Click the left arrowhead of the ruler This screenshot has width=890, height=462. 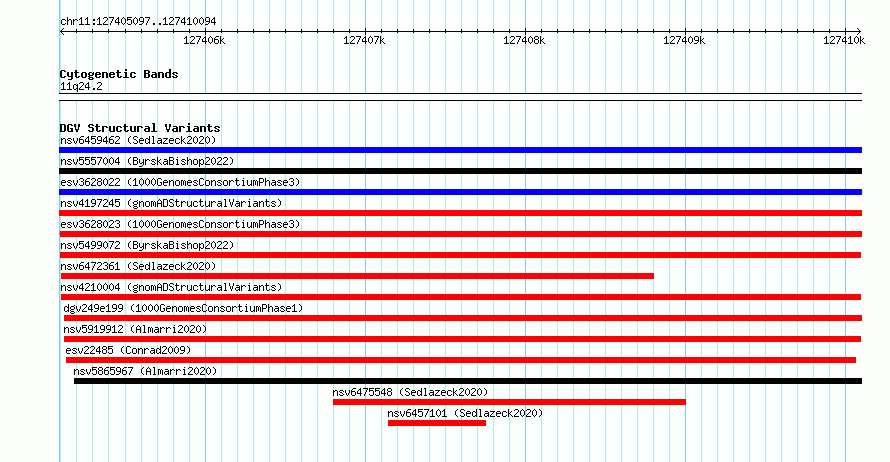click(62, 32)
